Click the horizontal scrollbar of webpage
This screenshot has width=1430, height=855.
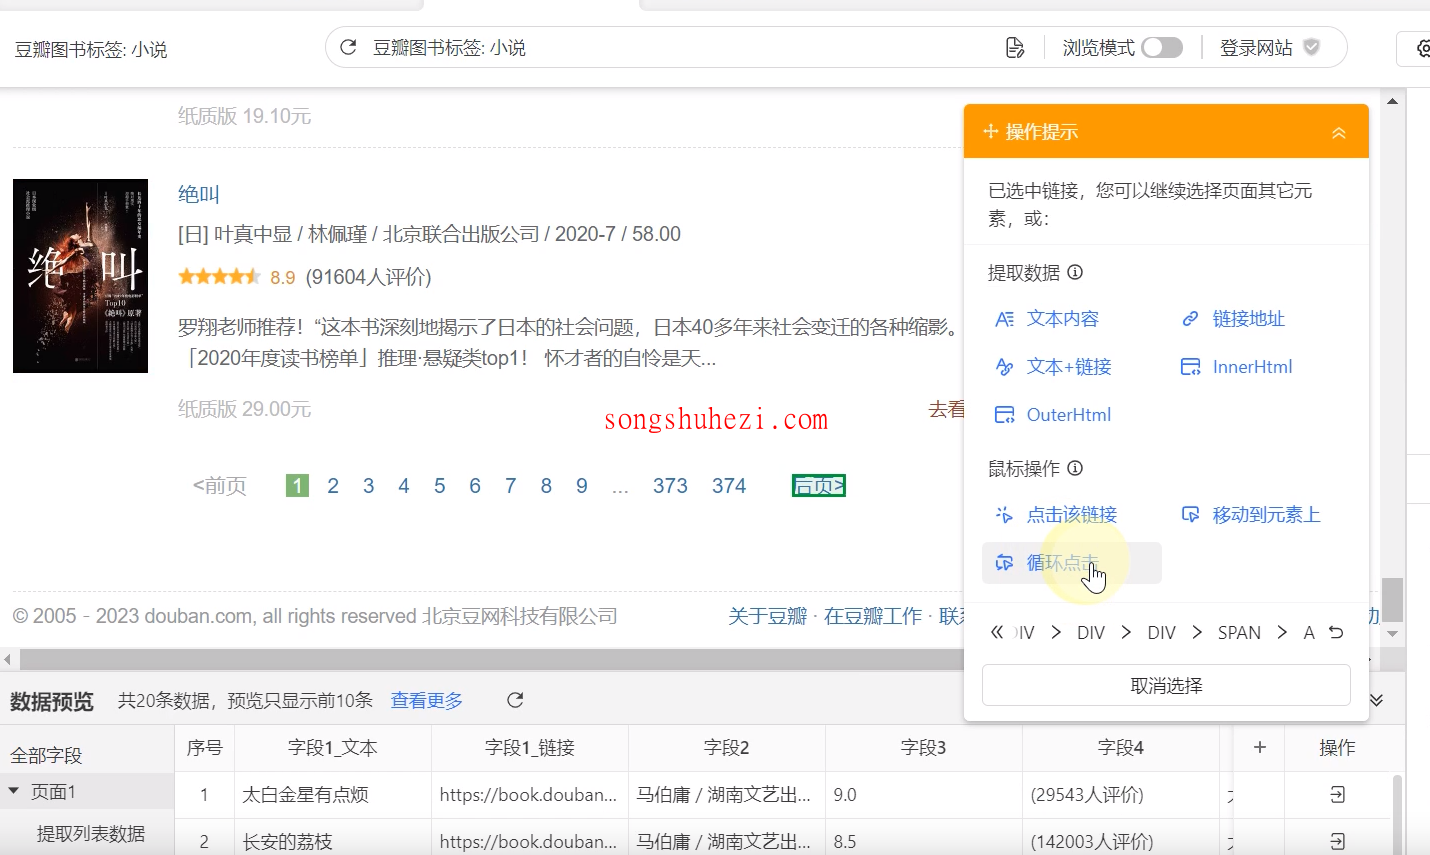(x=490, y=659)
